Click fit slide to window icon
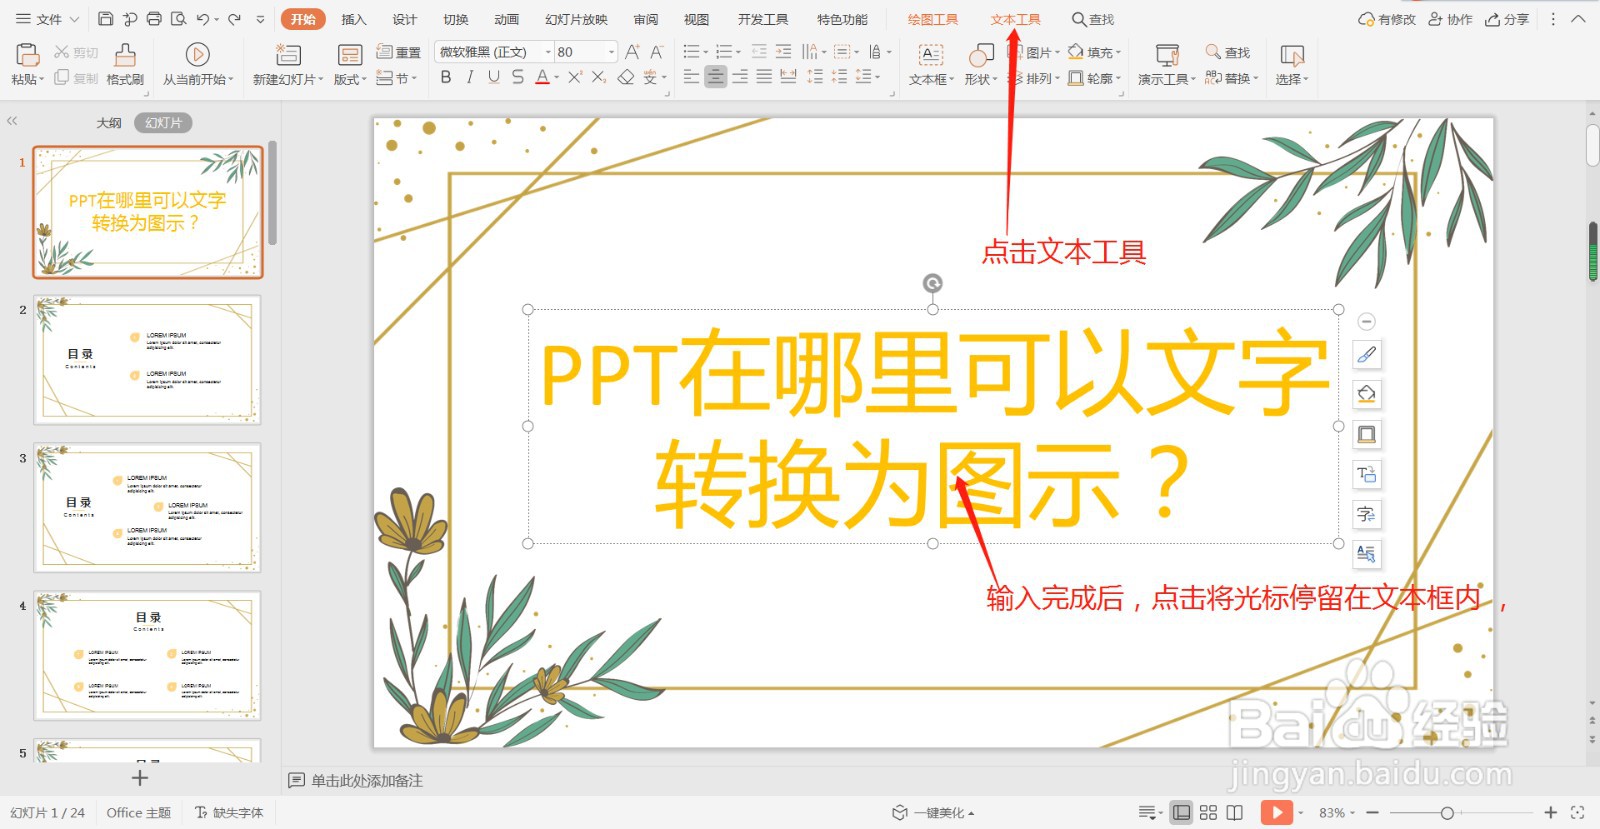This screenshot has height=829, width=1600. 1578,812
